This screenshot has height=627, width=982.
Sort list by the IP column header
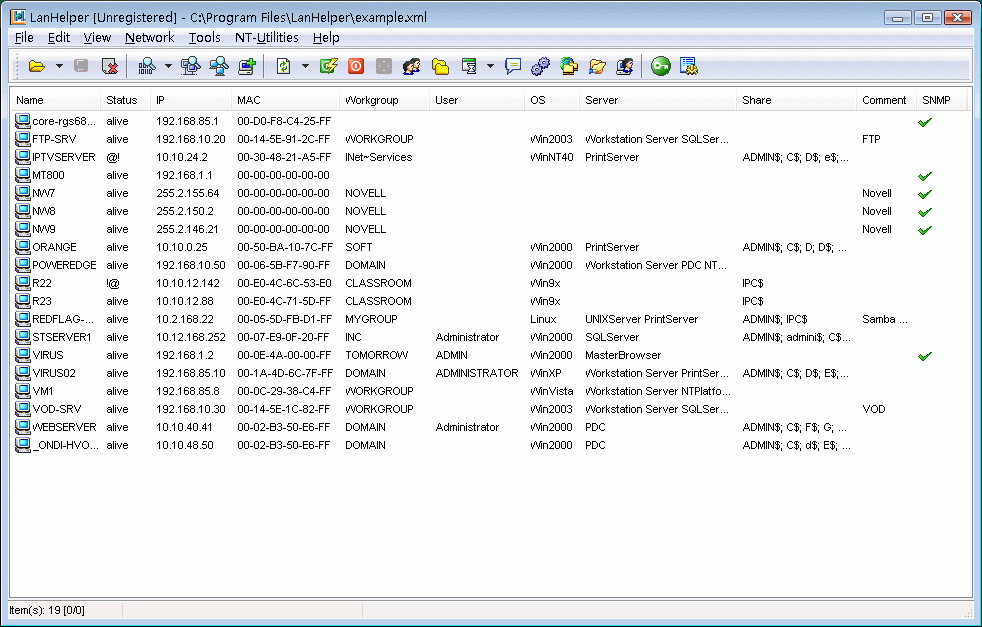click(160, 100)
